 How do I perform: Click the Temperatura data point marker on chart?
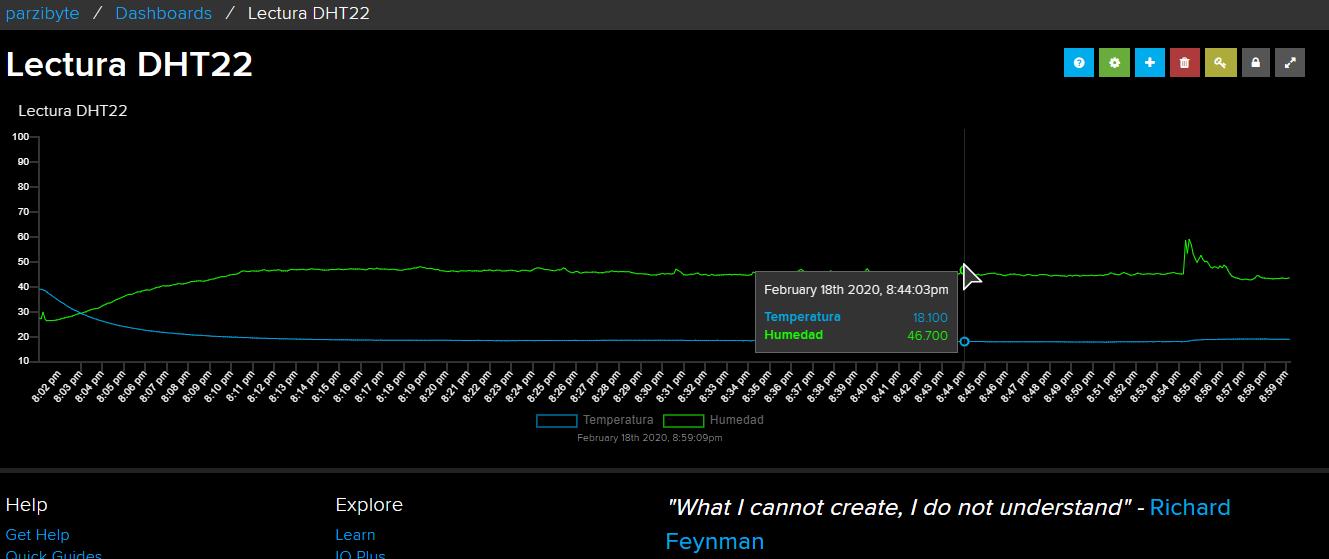point(964,342)
